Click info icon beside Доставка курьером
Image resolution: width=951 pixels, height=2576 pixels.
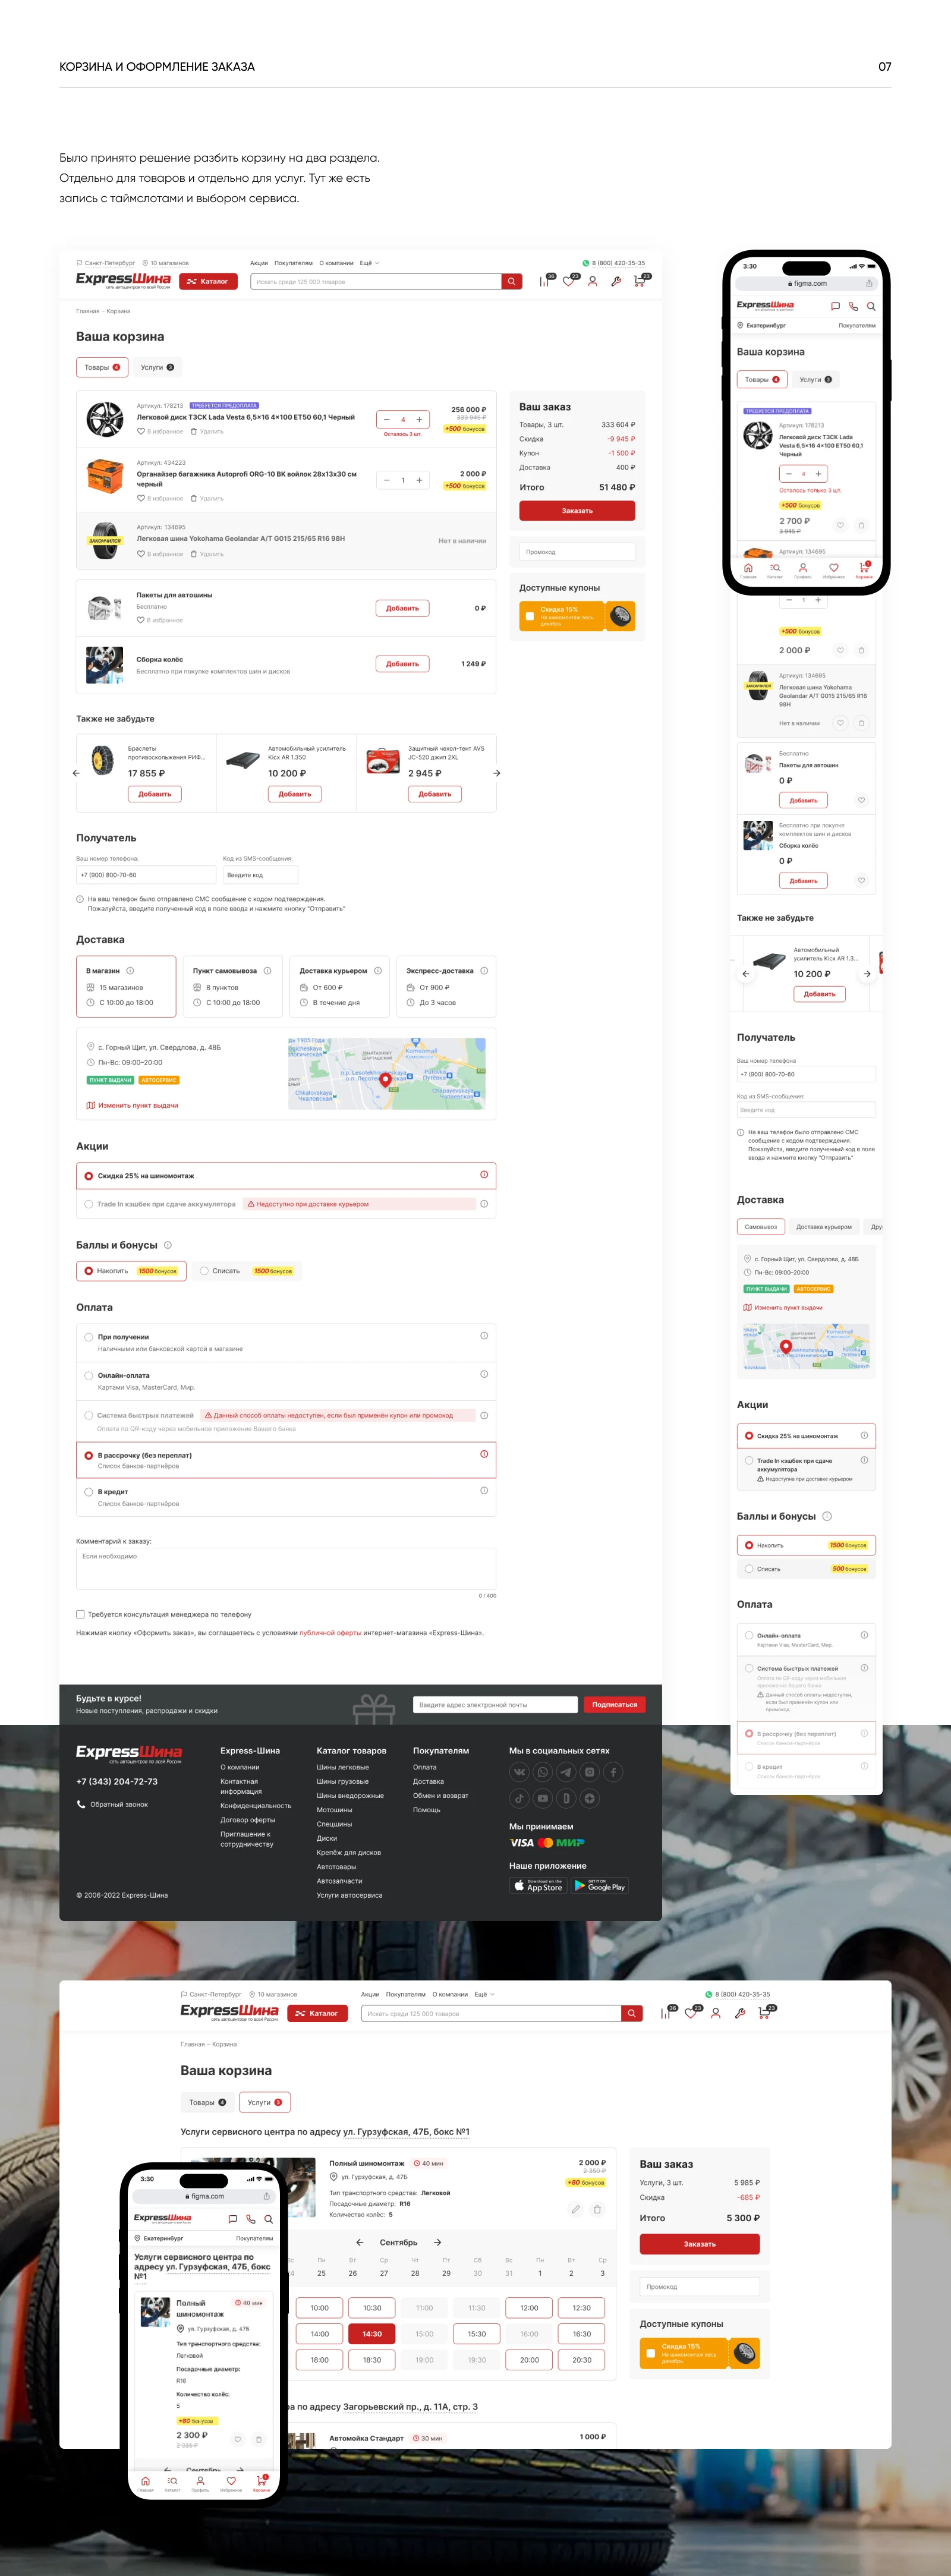[378, 971]
